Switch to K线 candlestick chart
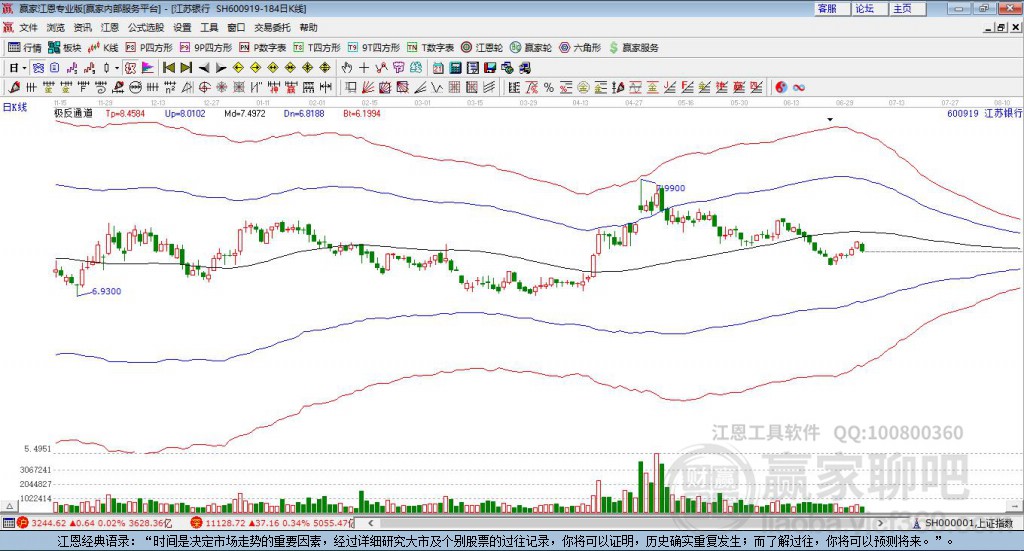 104,47
